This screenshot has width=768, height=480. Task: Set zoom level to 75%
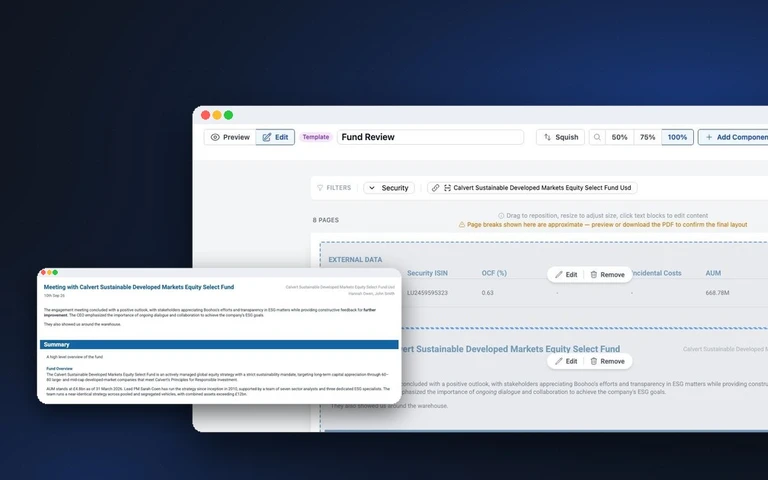pos(648,137)
